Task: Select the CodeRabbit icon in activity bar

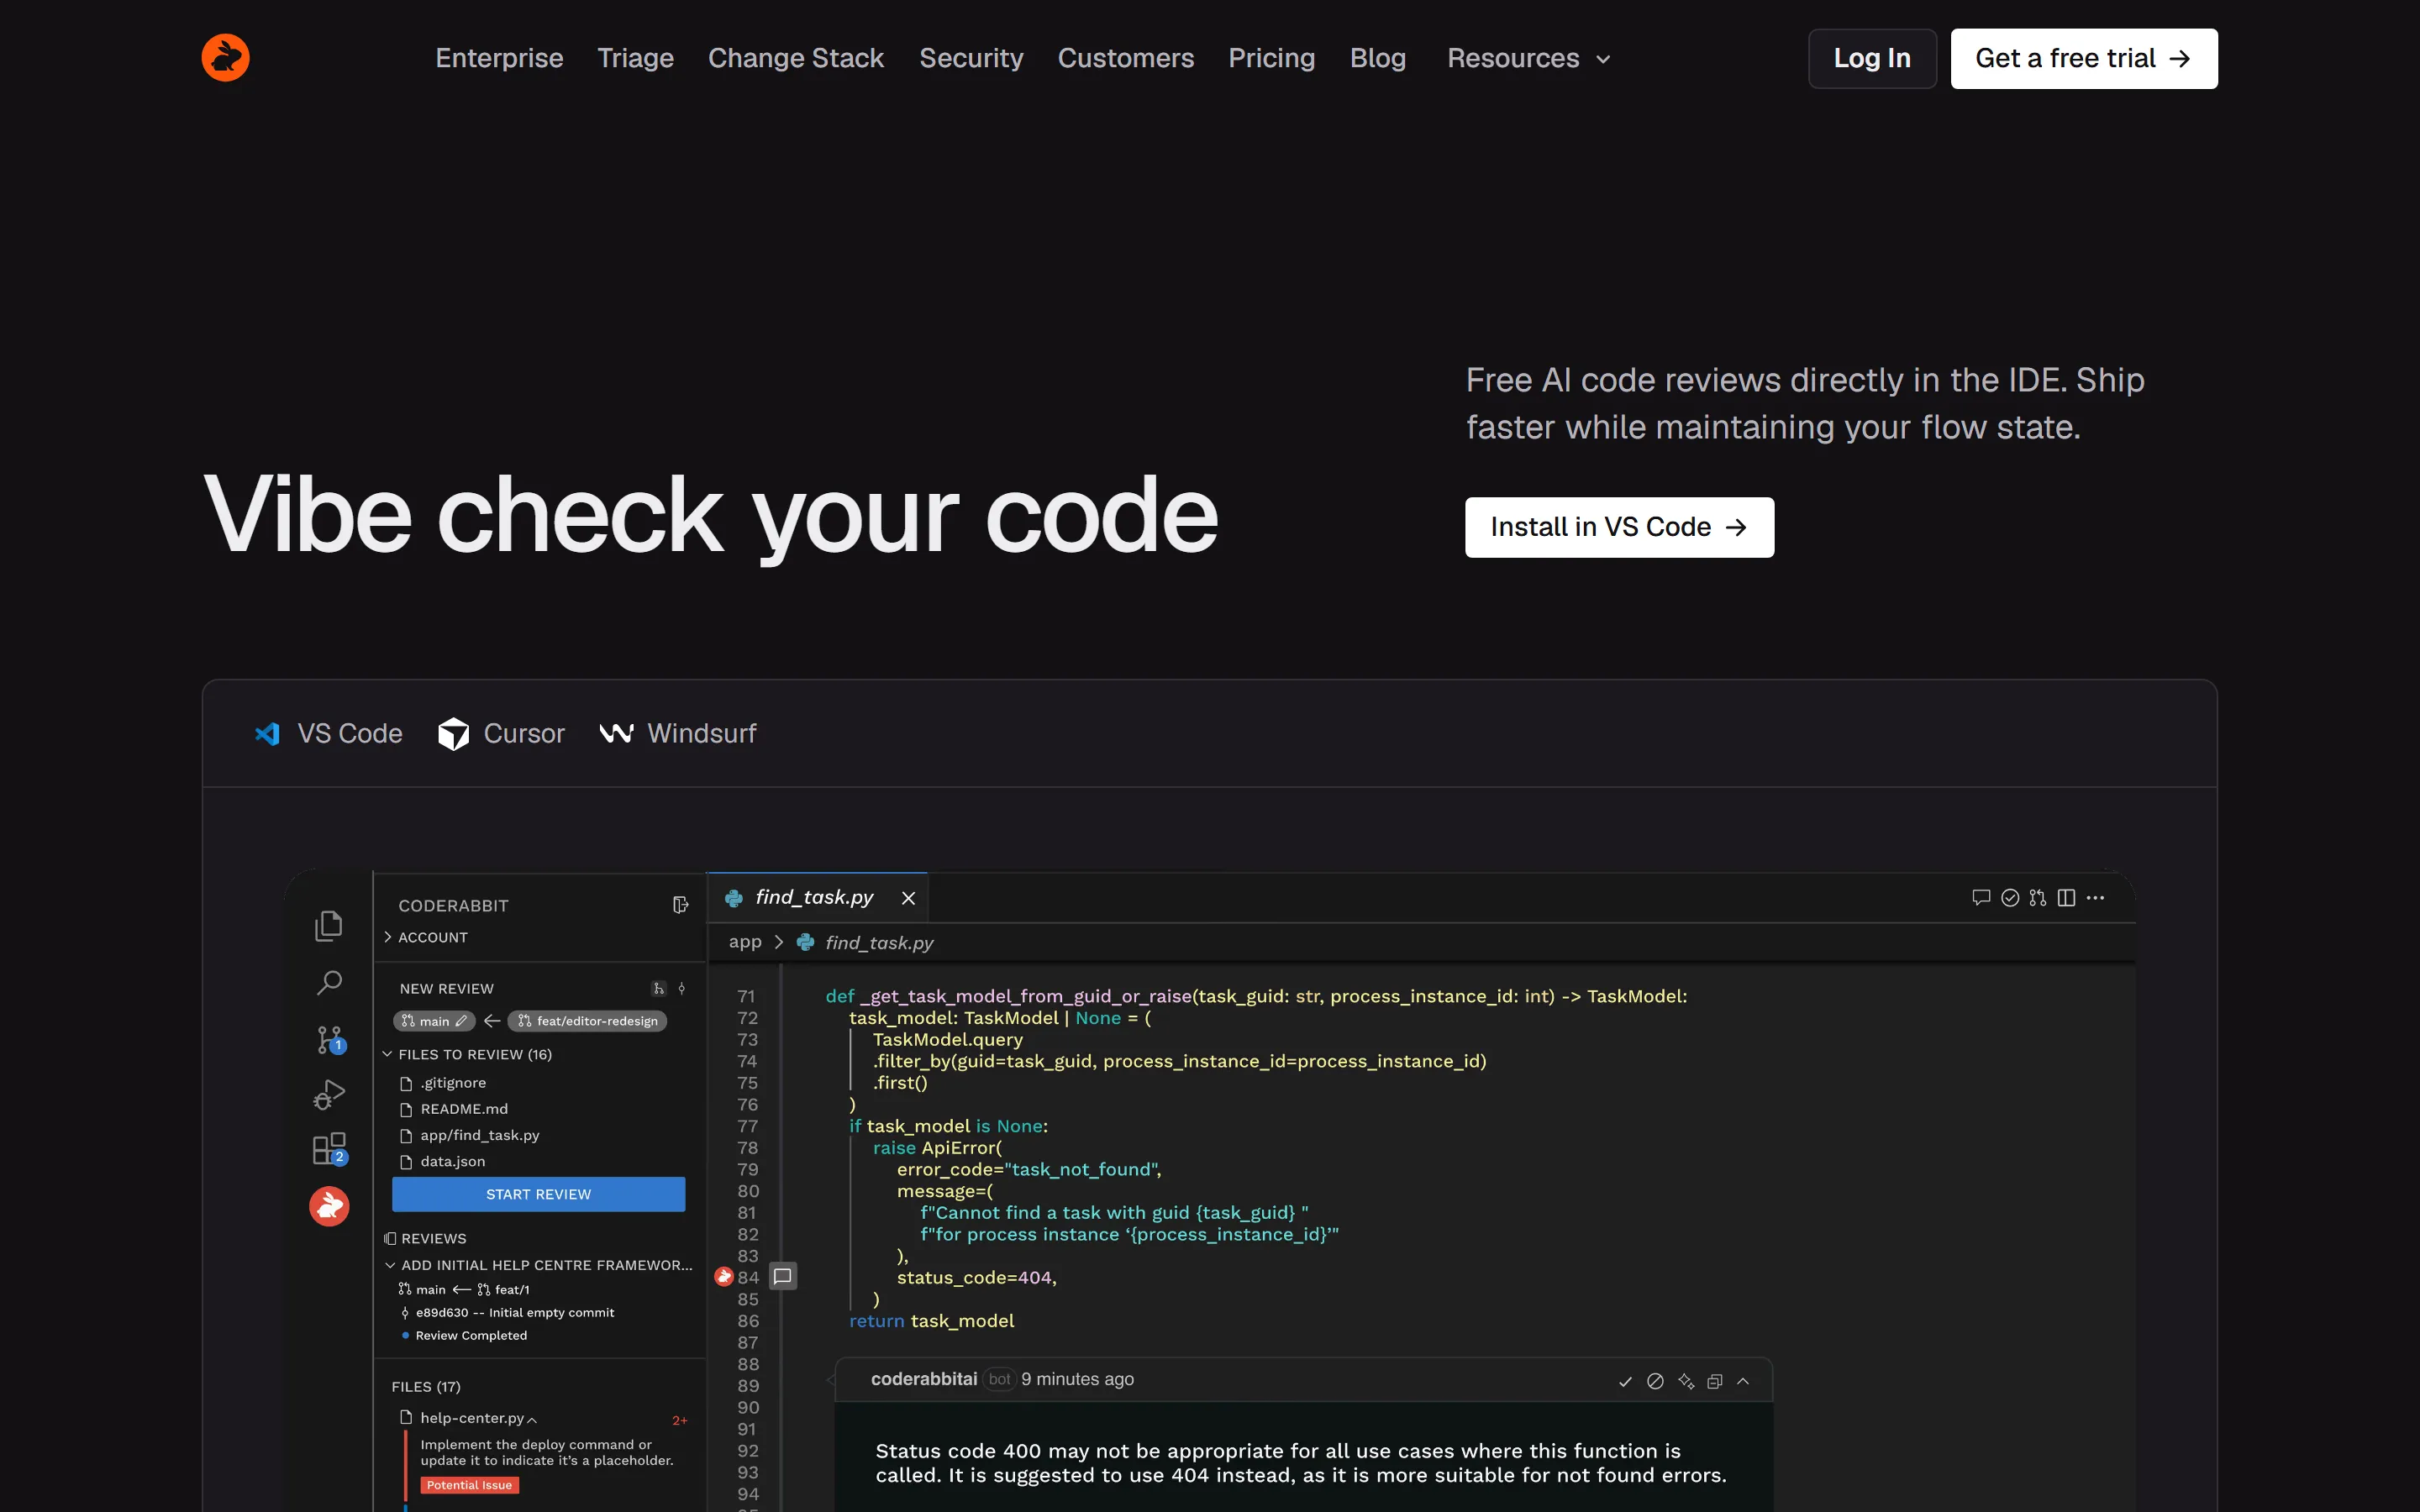Action: point(329,1206)
